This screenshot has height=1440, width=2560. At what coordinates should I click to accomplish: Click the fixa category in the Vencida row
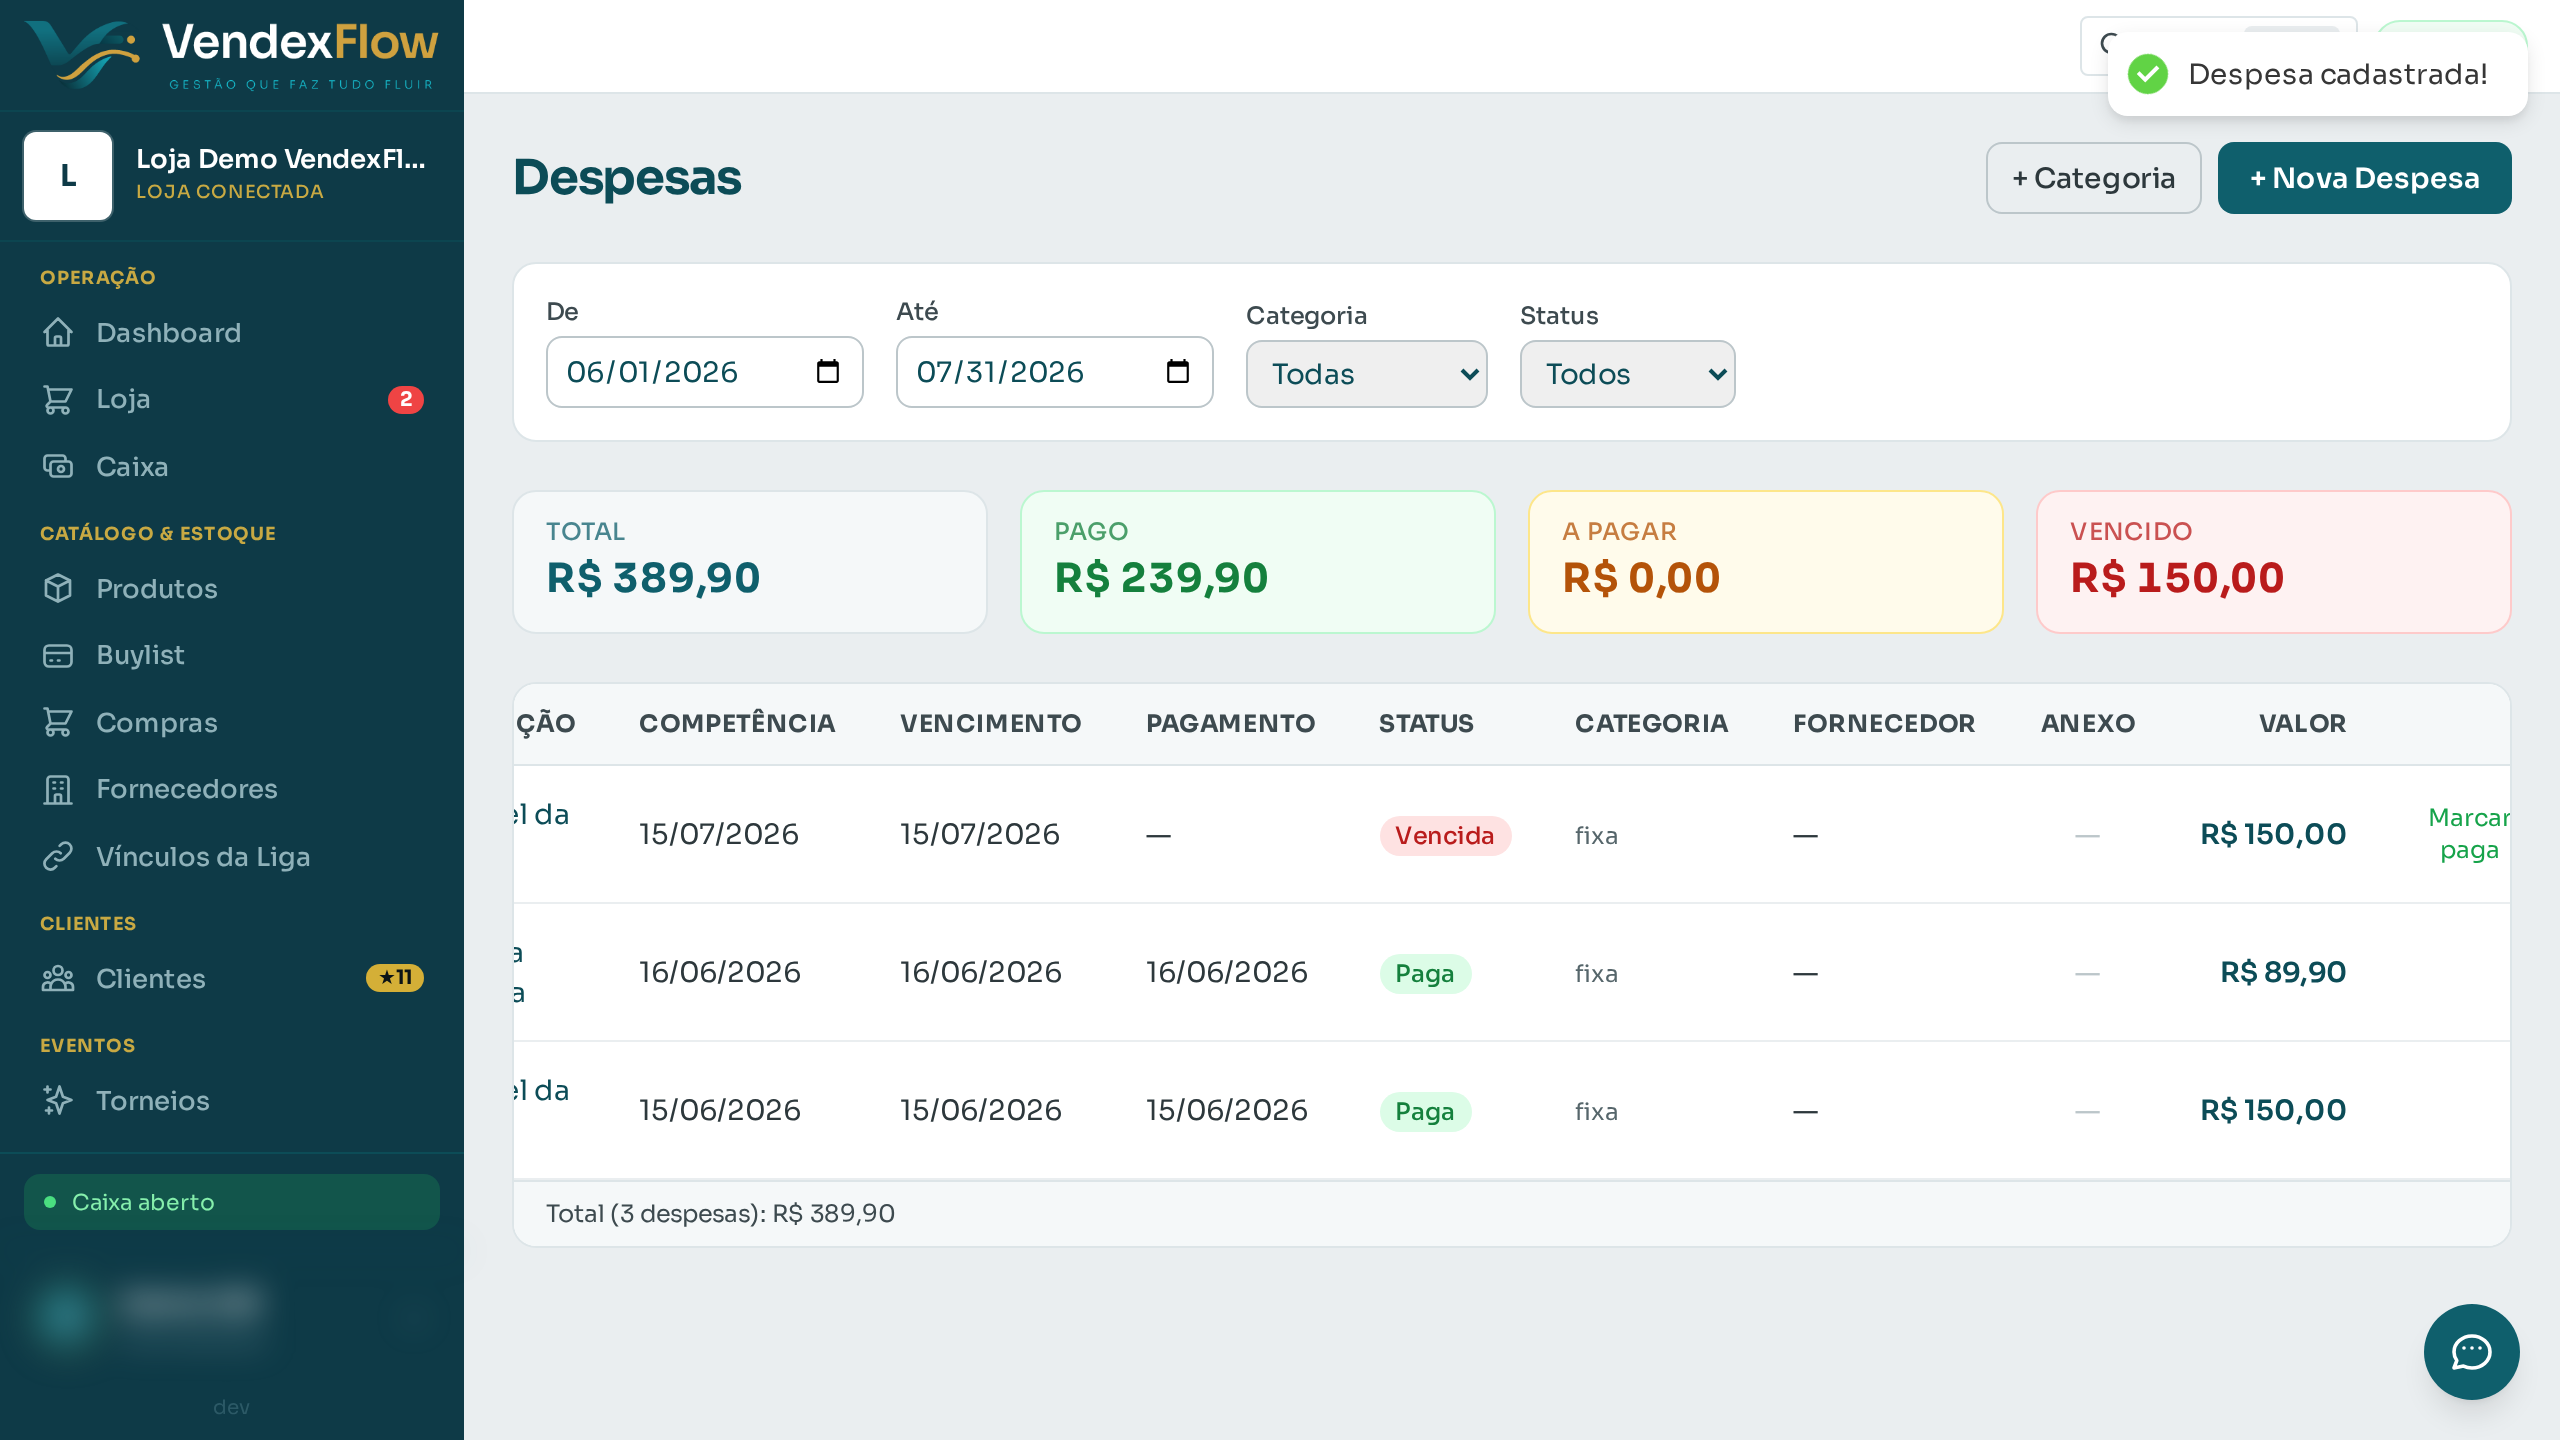[x=1596, y=836]
